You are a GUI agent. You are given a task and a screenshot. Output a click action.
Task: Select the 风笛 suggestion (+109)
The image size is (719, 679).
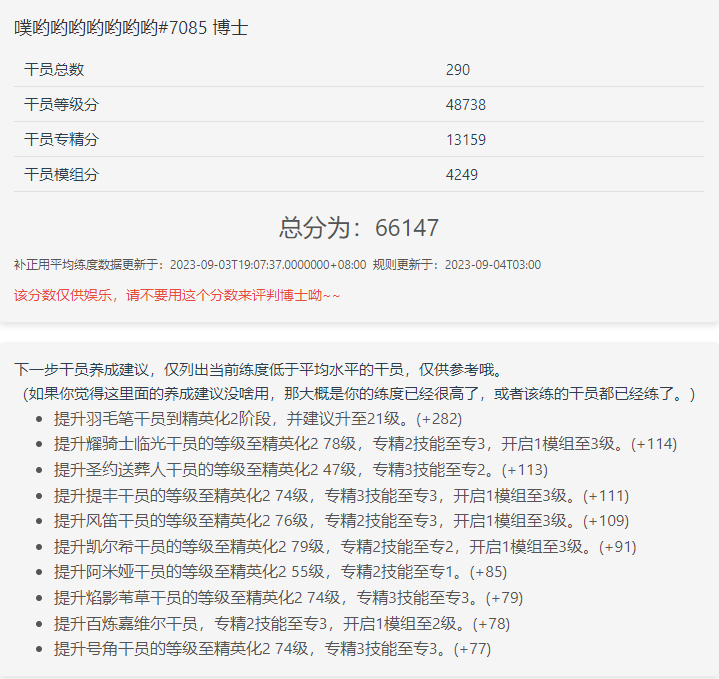click(341, 521)
